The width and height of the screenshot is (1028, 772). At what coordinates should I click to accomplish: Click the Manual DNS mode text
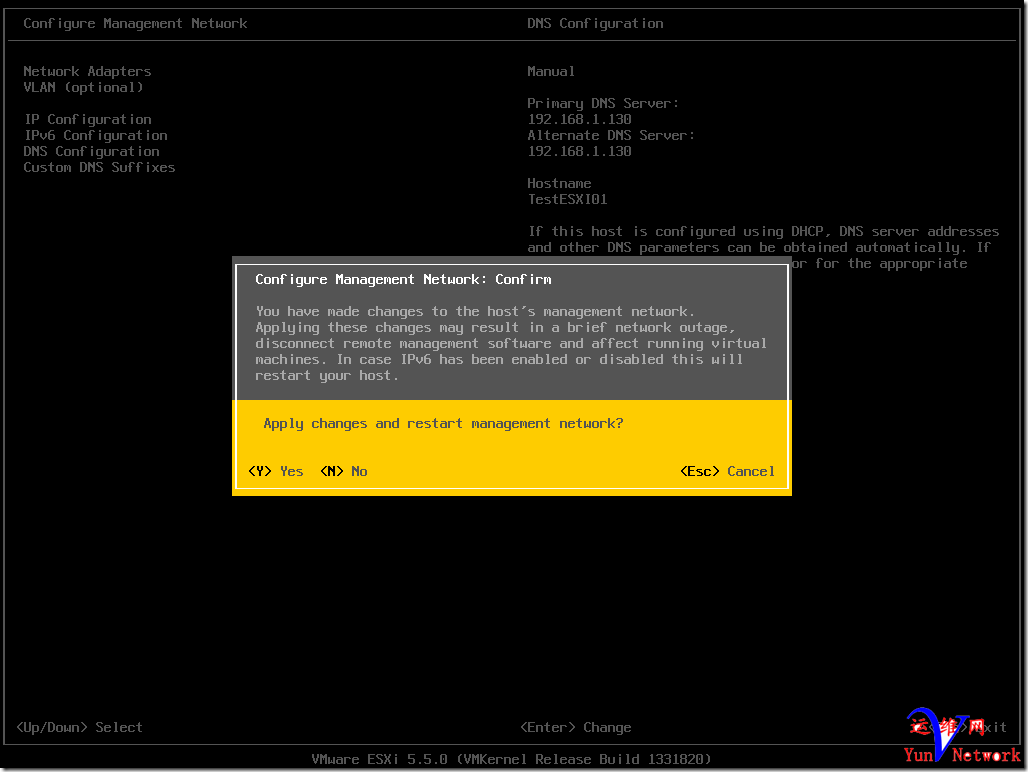[551, 71]
